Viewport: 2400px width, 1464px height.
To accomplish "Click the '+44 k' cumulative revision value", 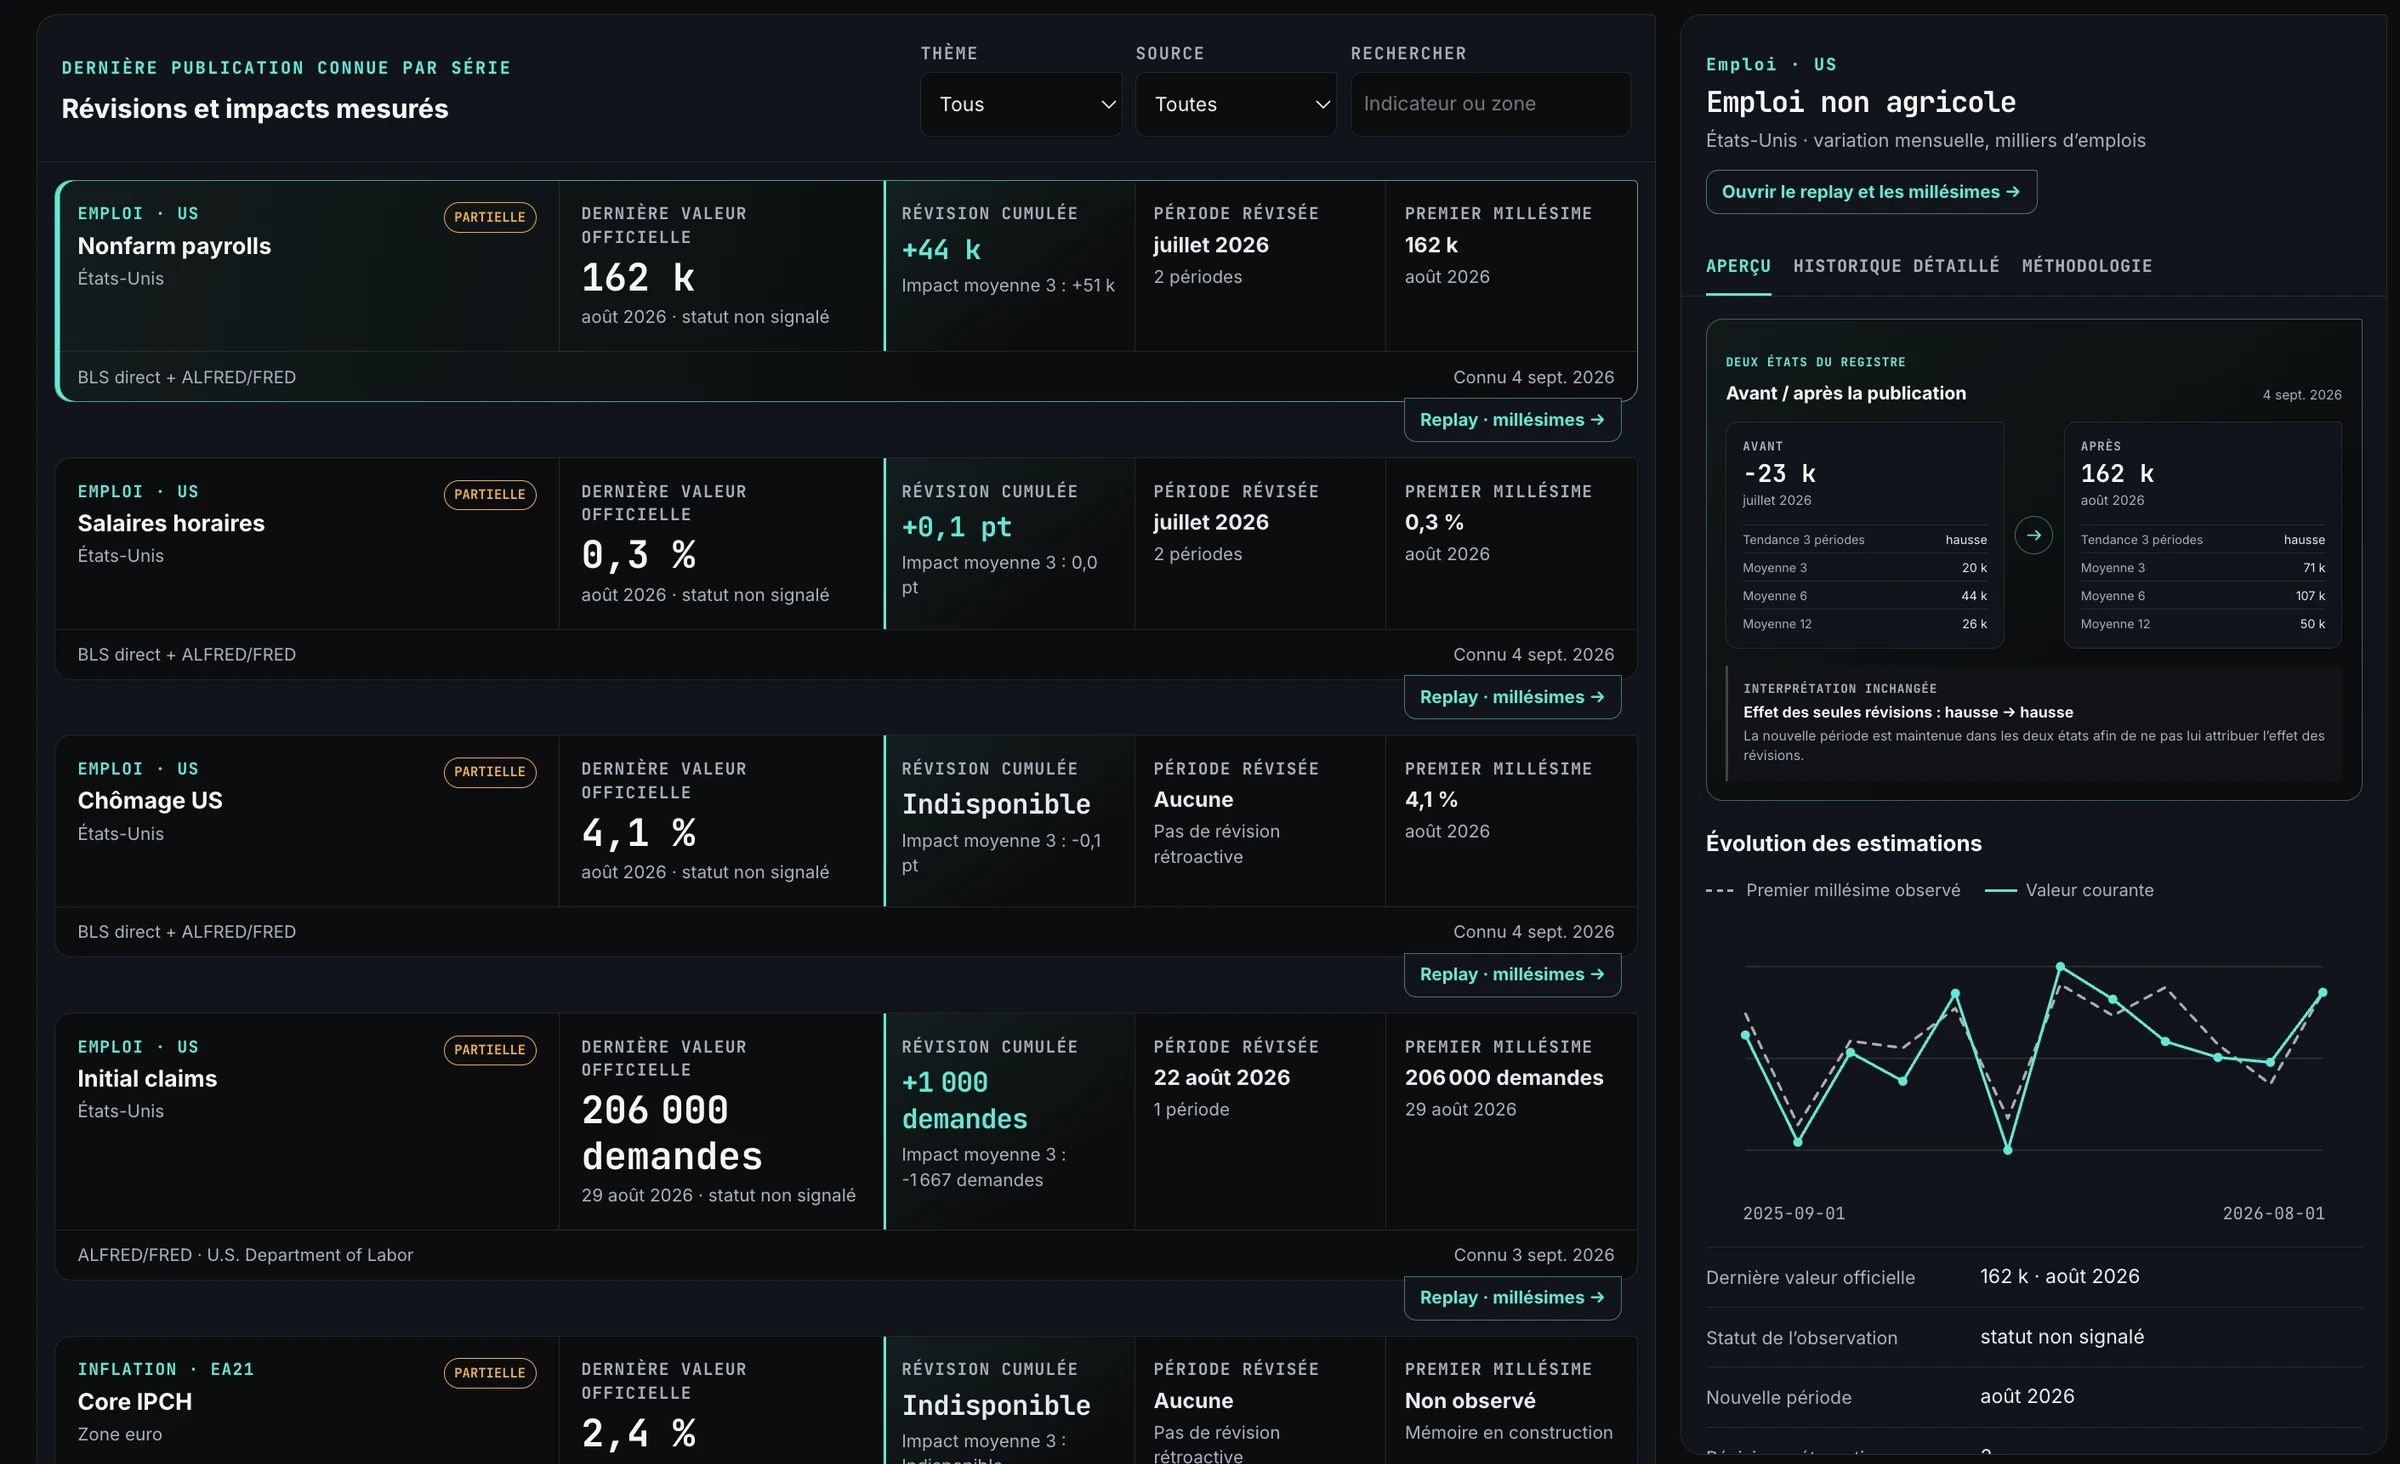I will tap(942, 250).
